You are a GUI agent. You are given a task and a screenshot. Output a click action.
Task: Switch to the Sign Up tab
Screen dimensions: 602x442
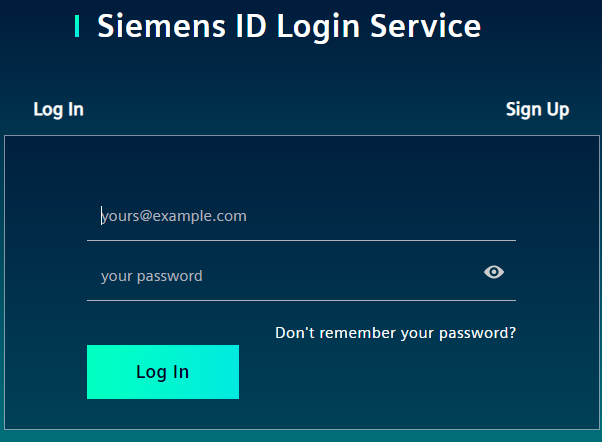(x=537, y=110)
